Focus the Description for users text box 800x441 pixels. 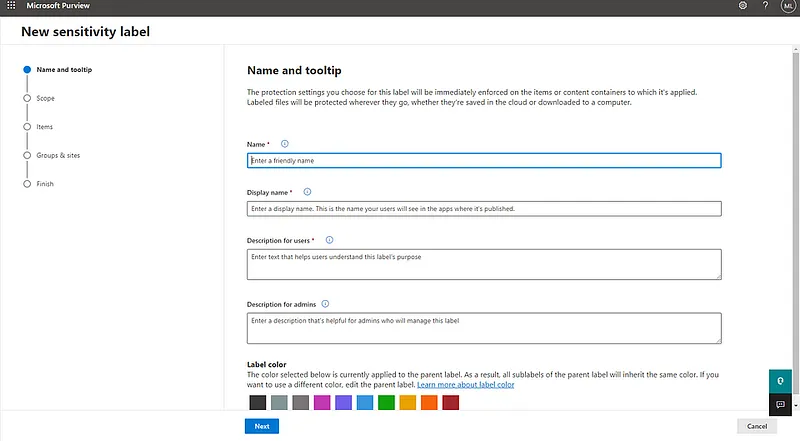(484, 264)
